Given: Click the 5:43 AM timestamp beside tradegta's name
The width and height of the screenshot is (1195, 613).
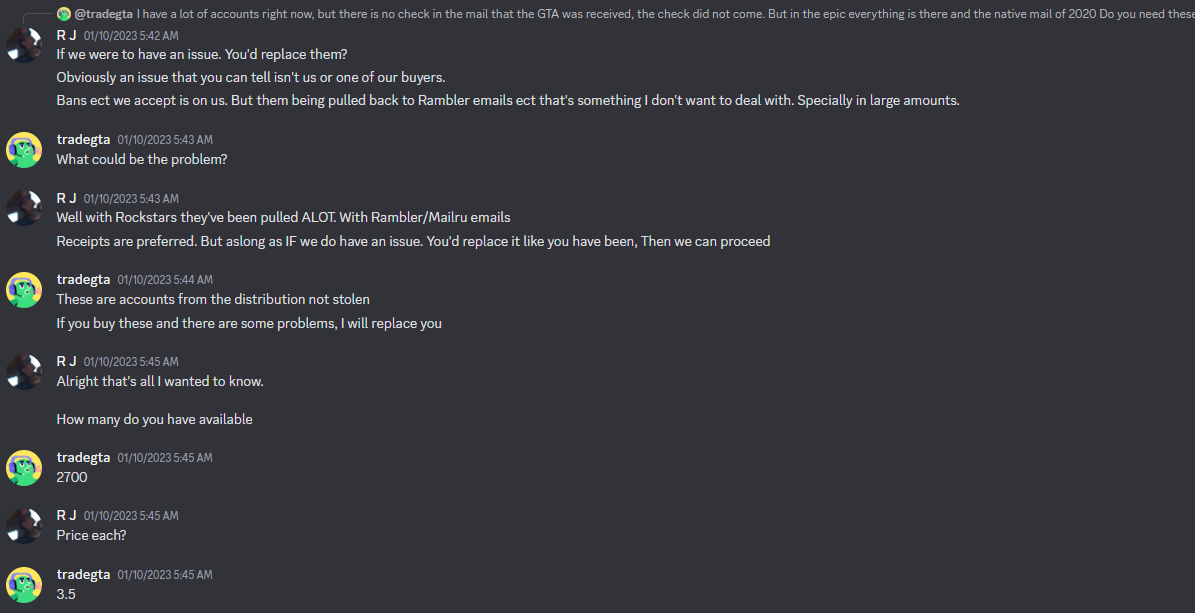Looking at the screenshot, I should pos(165,140).
